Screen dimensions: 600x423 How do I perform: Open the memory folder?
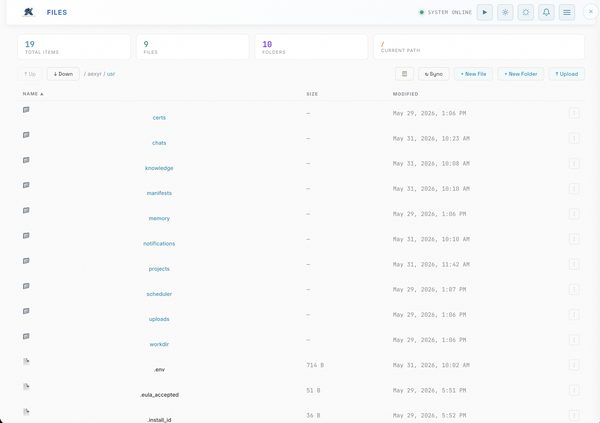(x=159, y=218)
